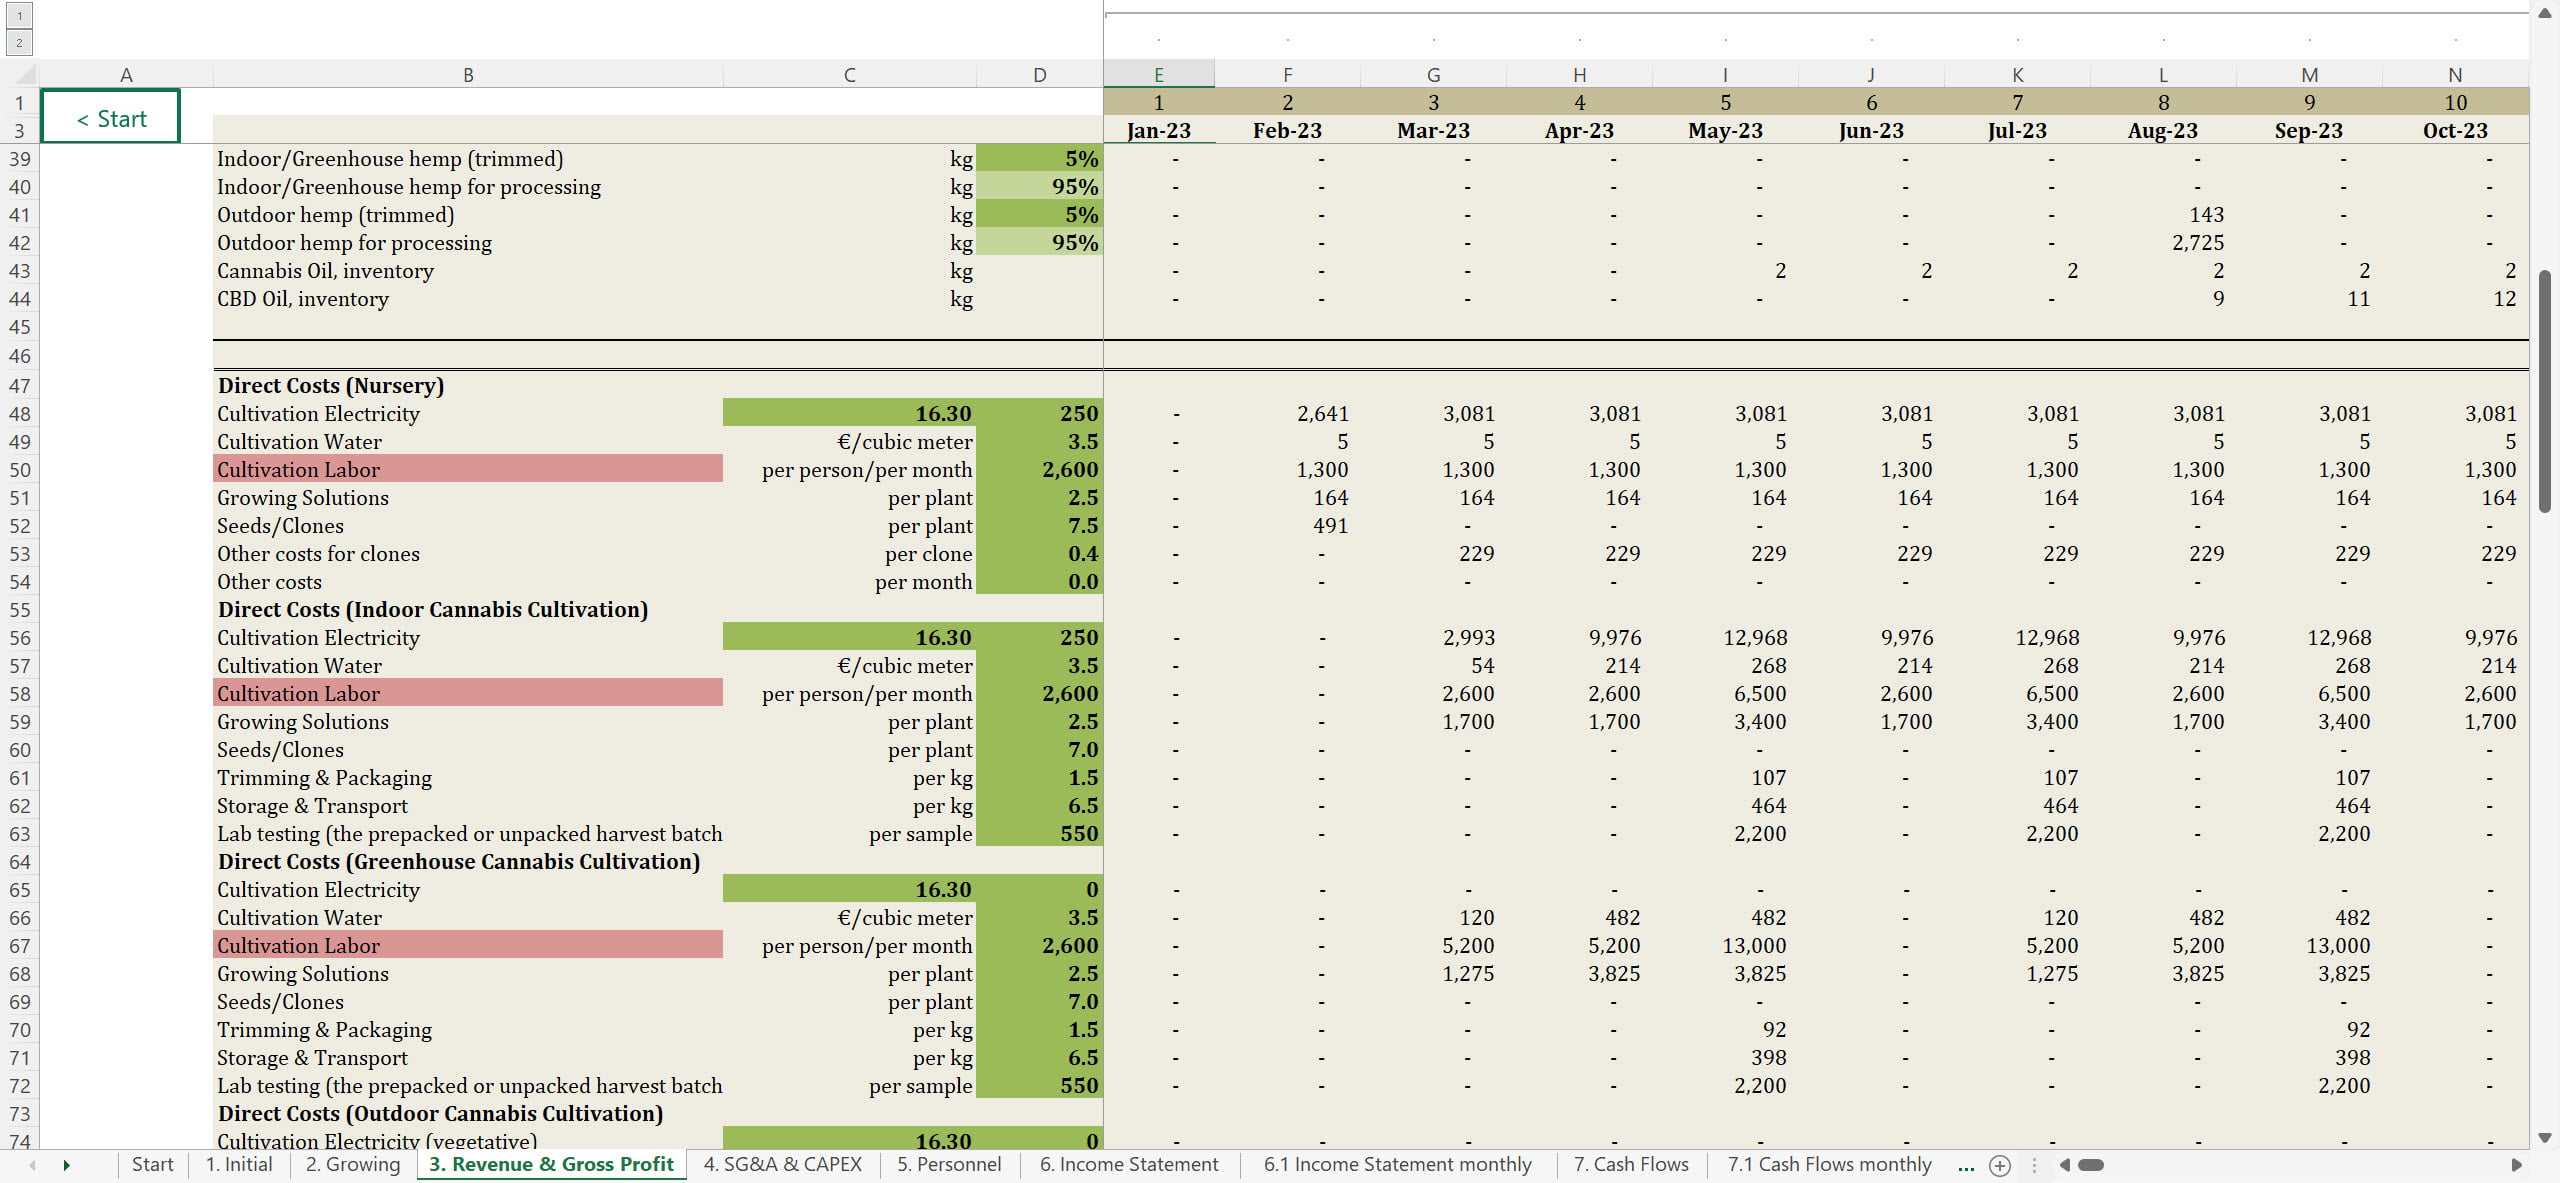Select row 50 header
This screenshot has height=1183, width=2560.
click(20, 470)
